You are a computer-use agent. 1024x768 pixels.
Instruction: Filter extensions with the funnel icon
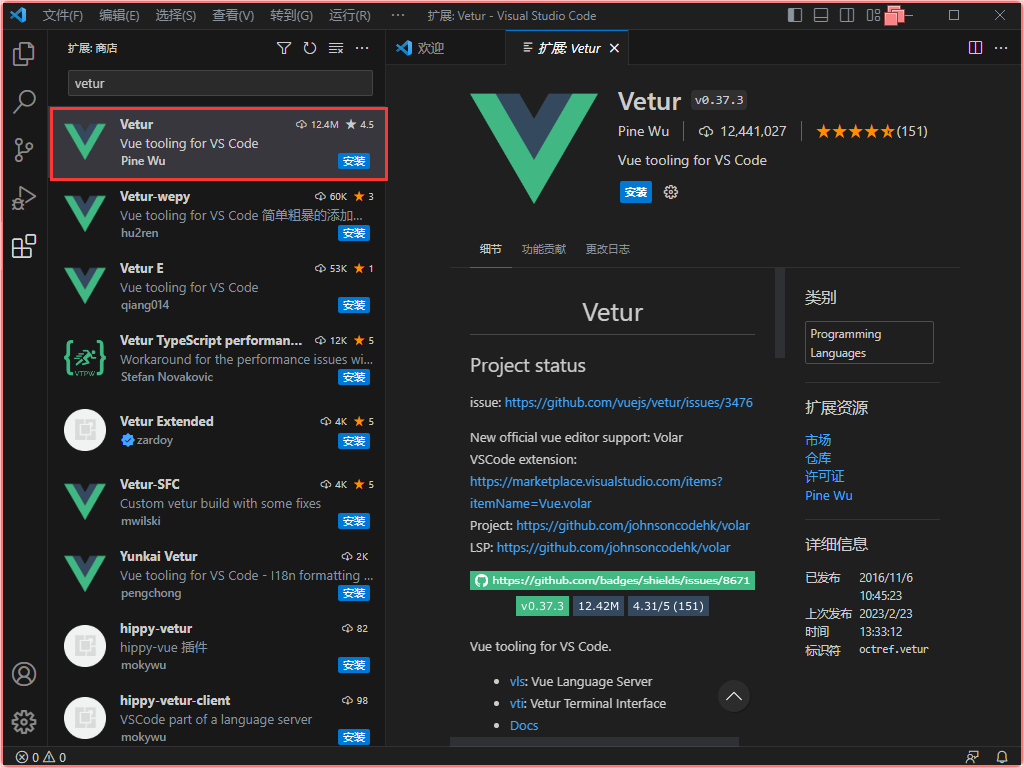pos(284,48)
